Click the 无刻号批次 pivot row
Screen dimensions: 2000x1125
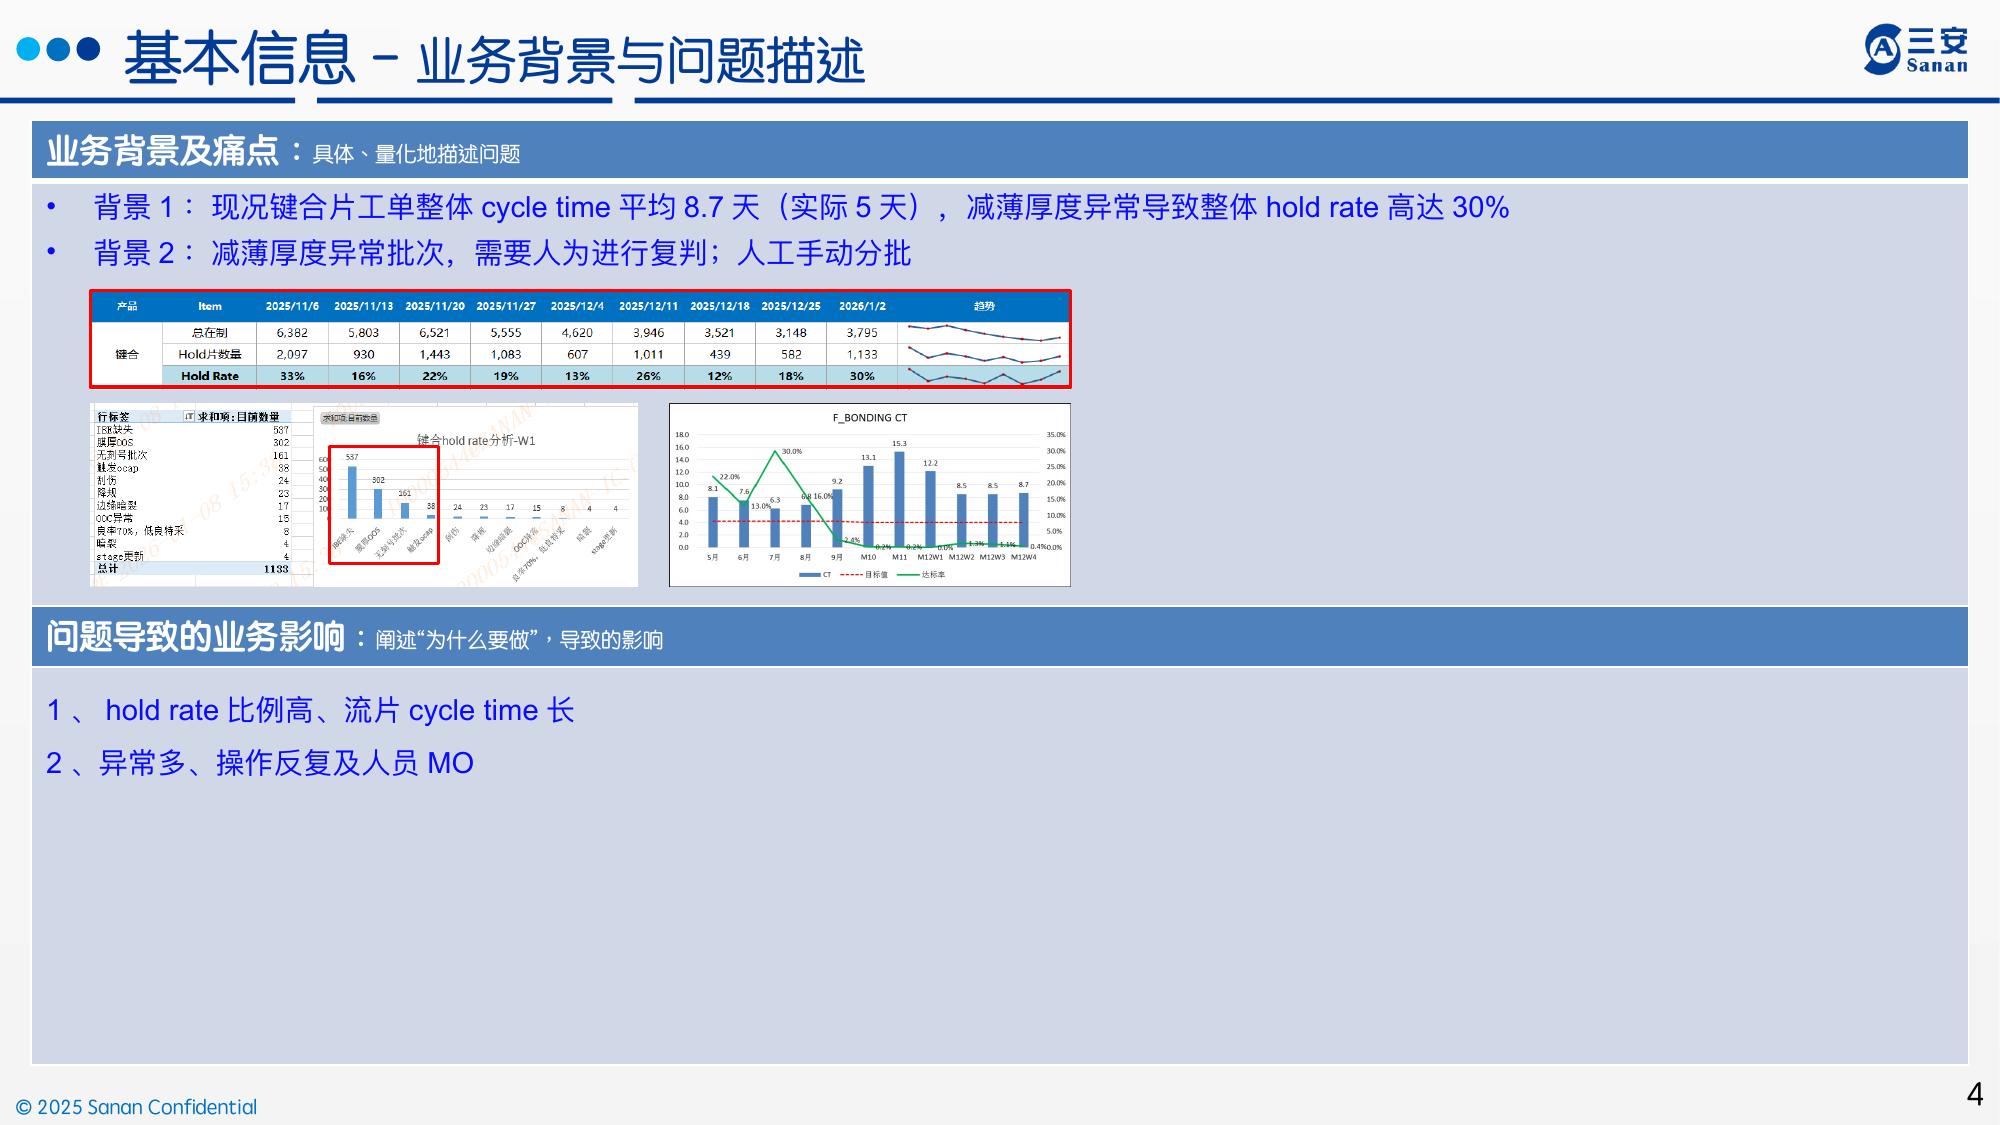[192, 455]
